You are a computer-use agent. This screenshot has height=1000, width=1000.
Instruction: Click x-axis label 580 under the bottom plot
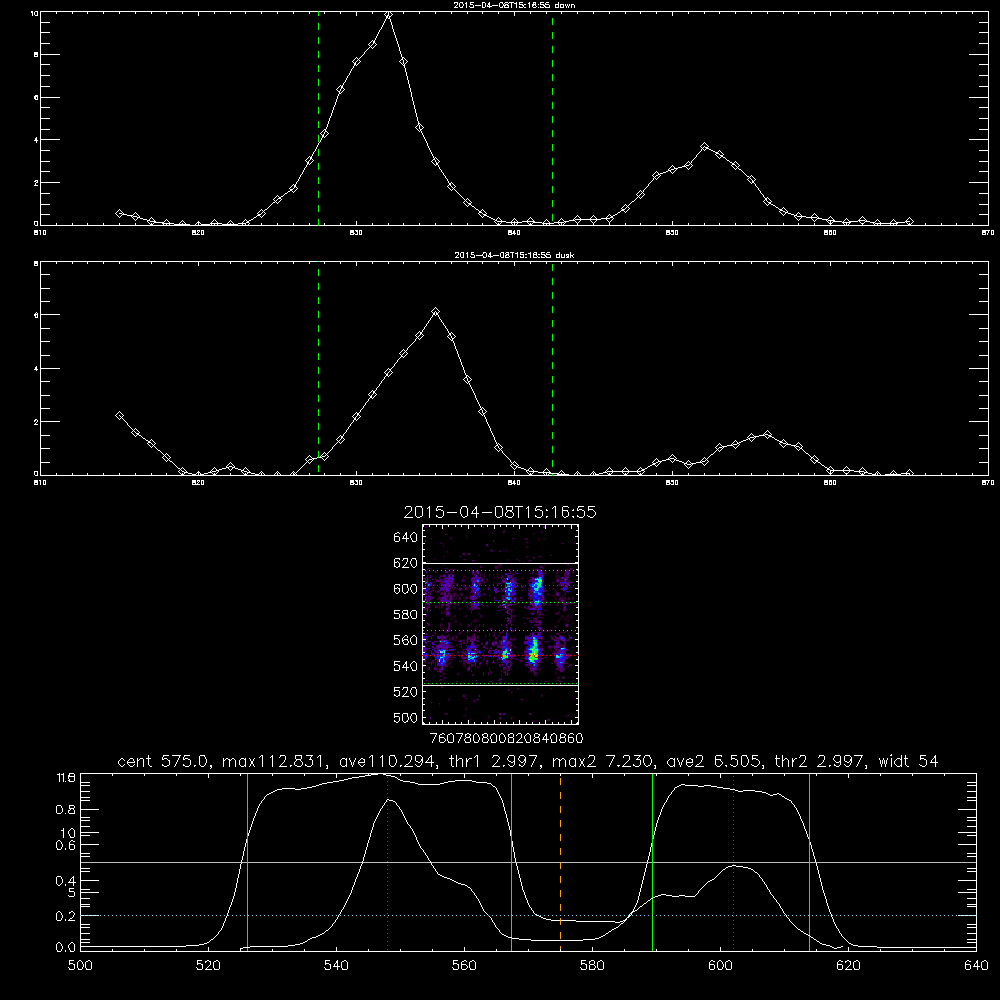(592, 966)
